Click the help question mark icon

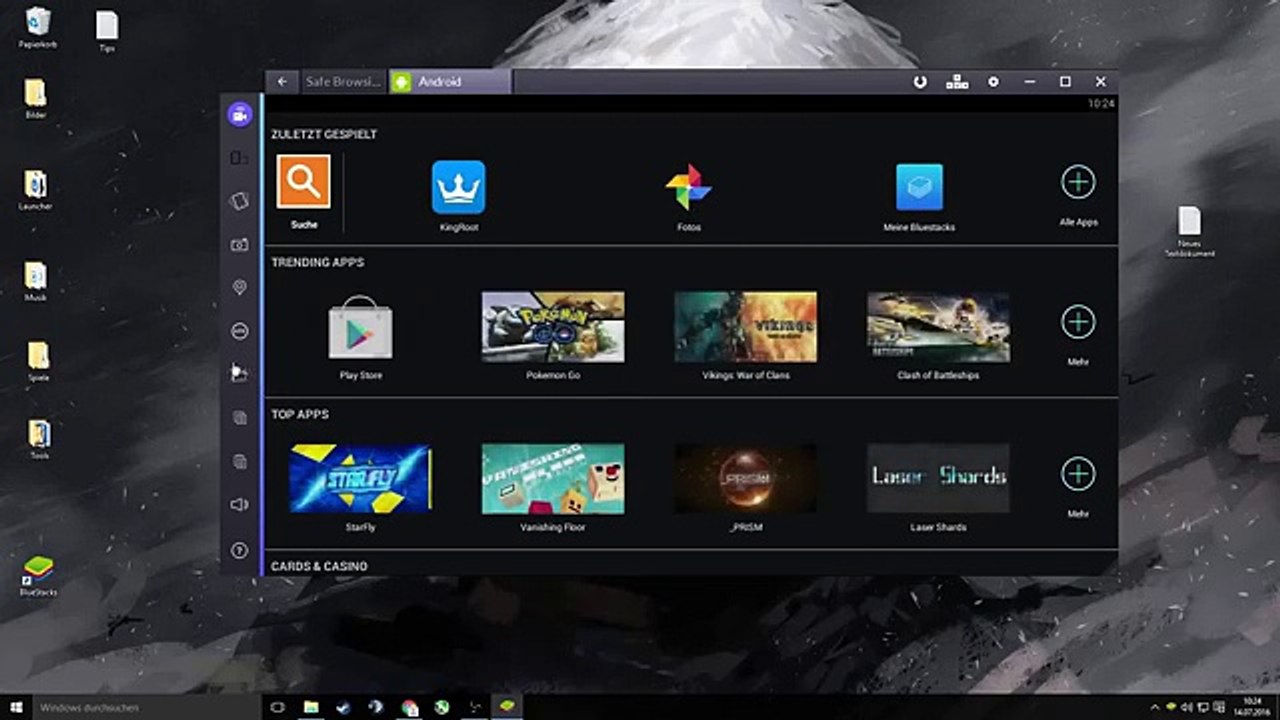coord(239,550)
